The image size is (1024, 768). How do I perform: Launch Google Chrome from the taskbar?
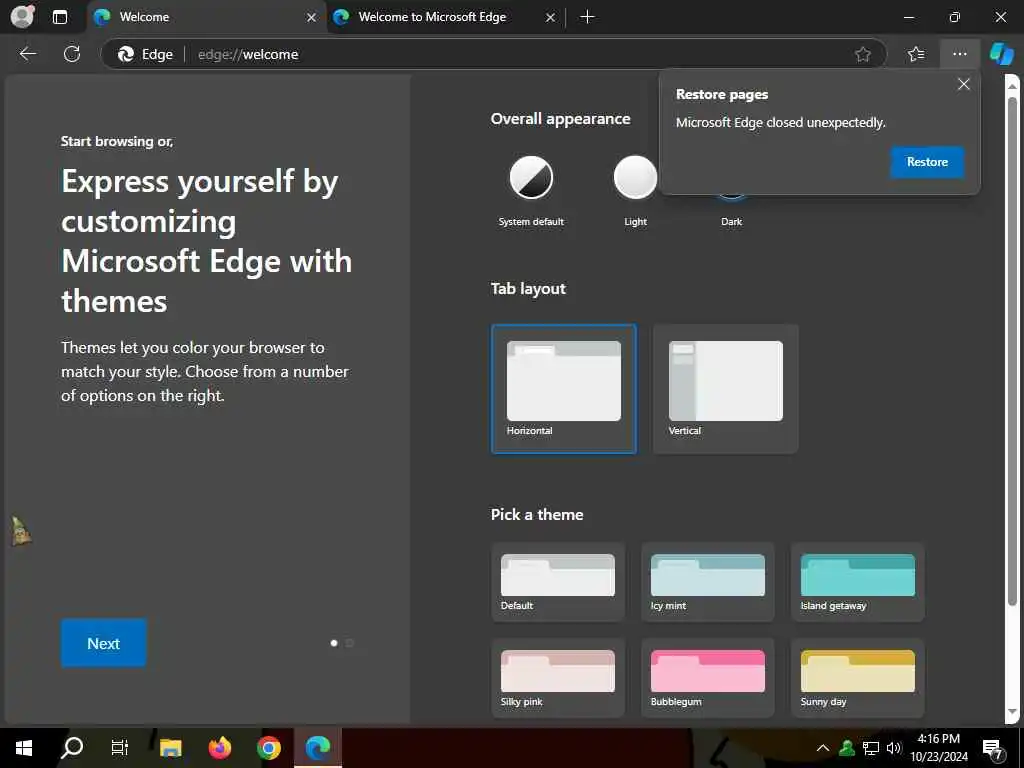(x=268, y=748)
